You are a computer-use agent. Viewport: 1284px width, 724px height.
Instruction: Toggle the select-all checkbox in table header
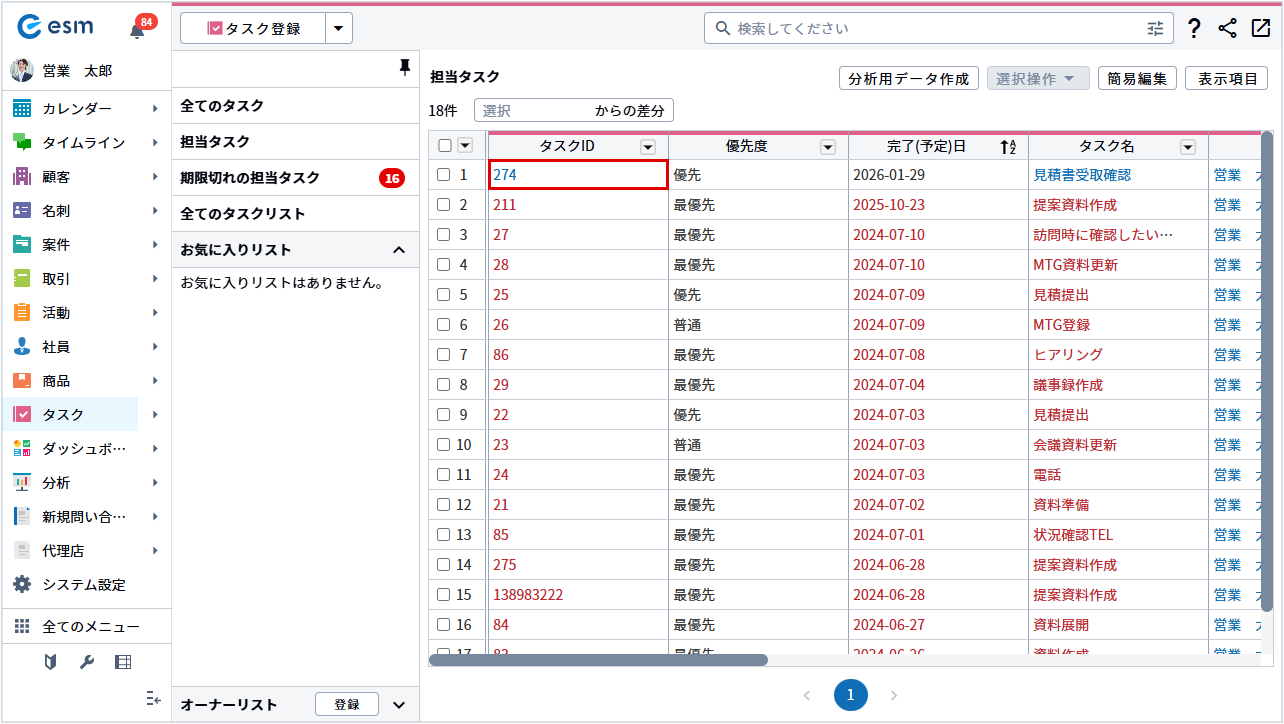tap(445, 146)
